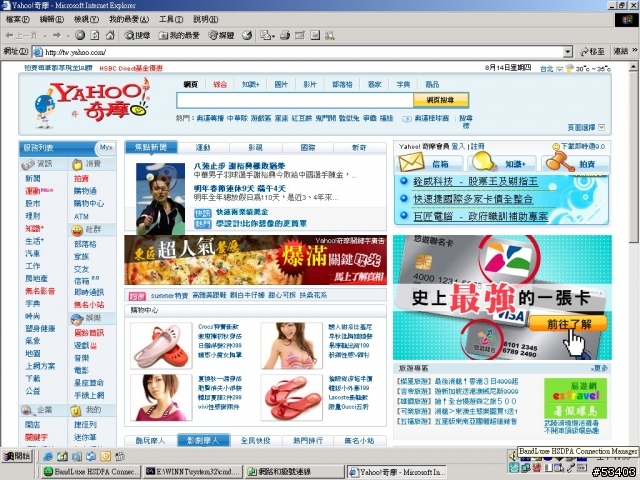
Task: Print the page with the printer icon
Action: click(285, 36)
